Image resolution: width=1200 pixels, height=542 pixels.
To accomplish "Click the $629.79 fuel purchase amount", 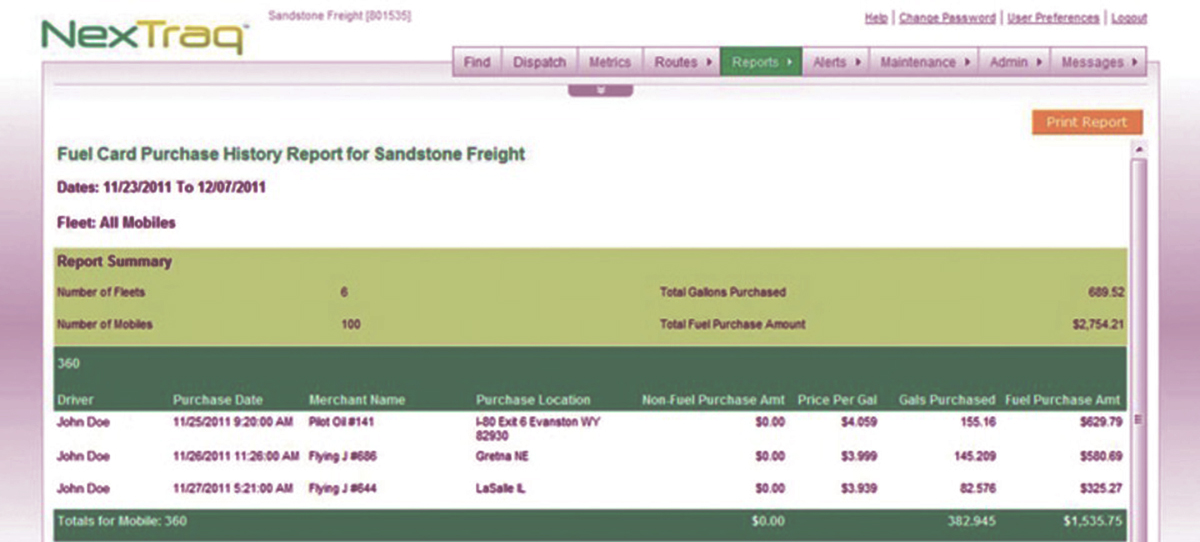I will click(1100, 422).
